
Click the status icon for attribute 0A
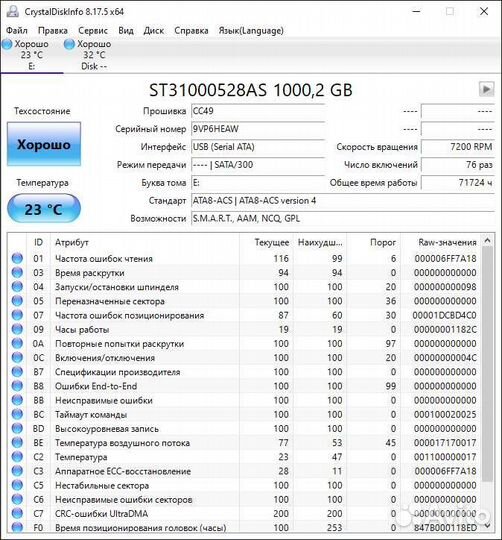pyautogui.click(x=17, y=343)
